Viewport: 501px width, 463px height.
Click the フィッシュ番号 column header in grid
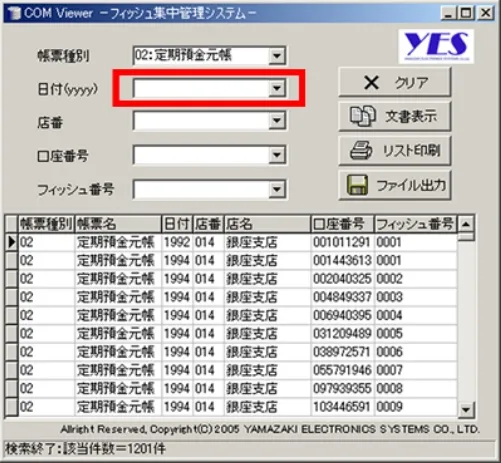coord(415,224)
